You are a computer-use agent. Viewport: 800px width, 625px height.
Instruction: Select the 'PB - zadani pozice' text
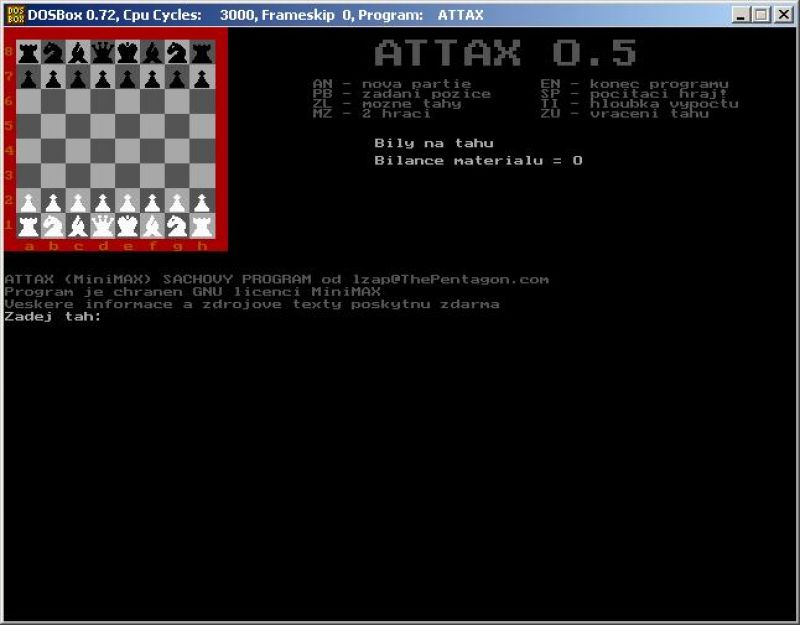coord(402,94)
